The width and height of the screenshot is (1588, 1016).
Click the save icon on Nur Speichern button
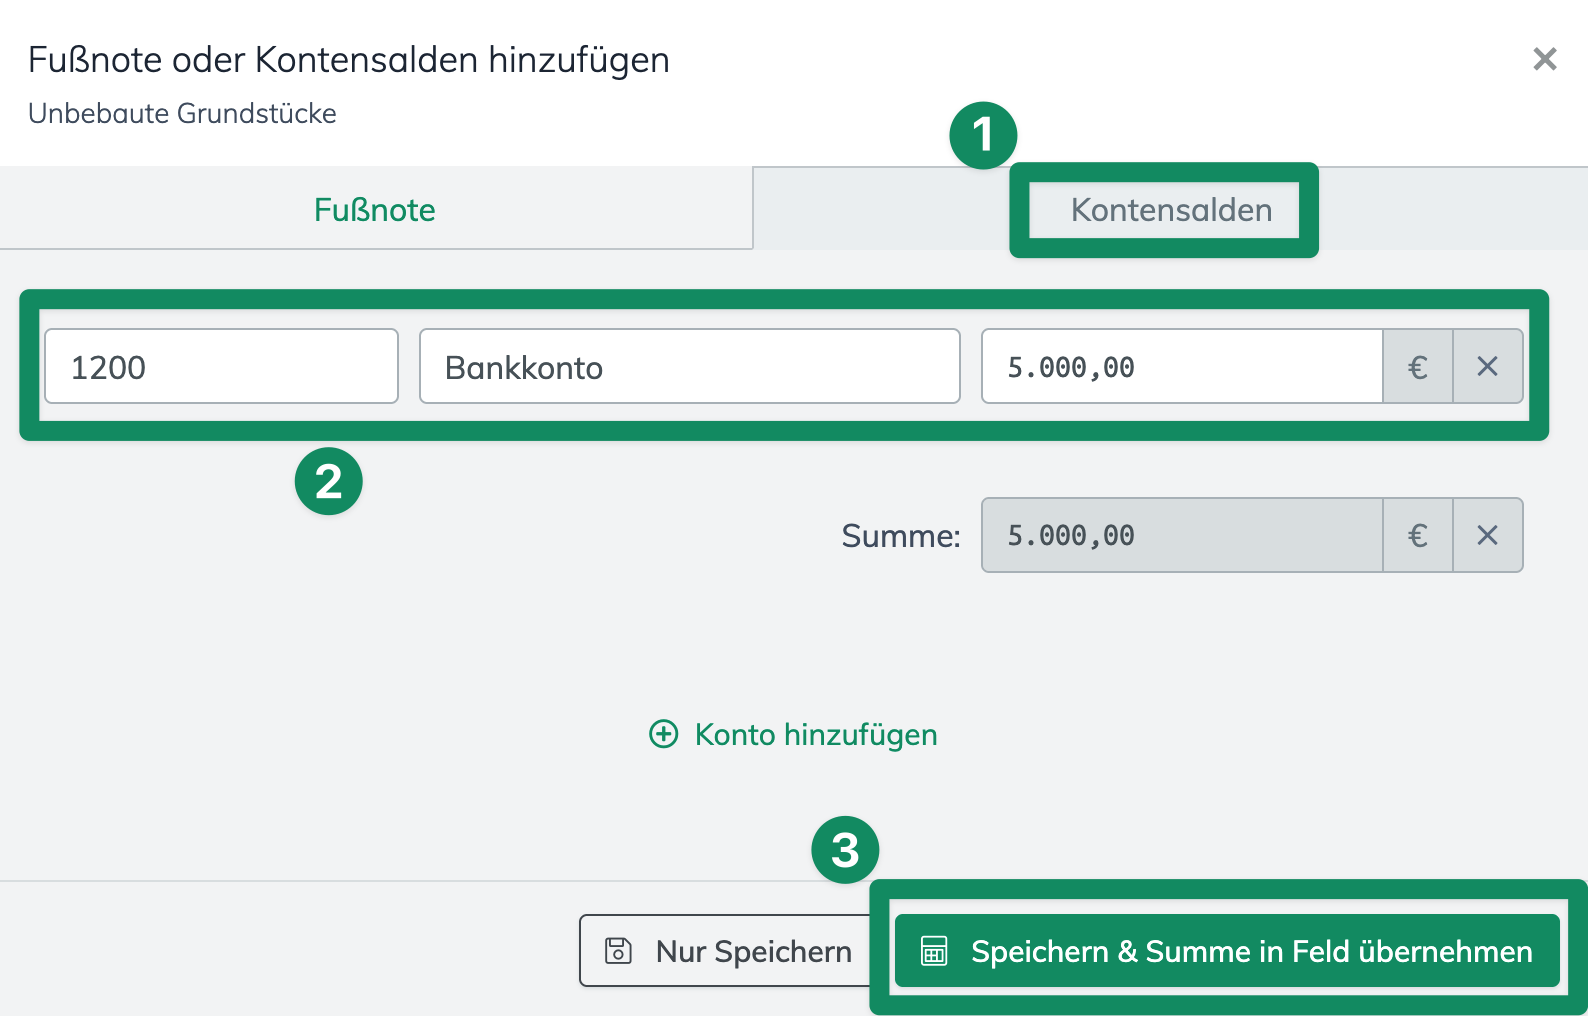(617, 950)
